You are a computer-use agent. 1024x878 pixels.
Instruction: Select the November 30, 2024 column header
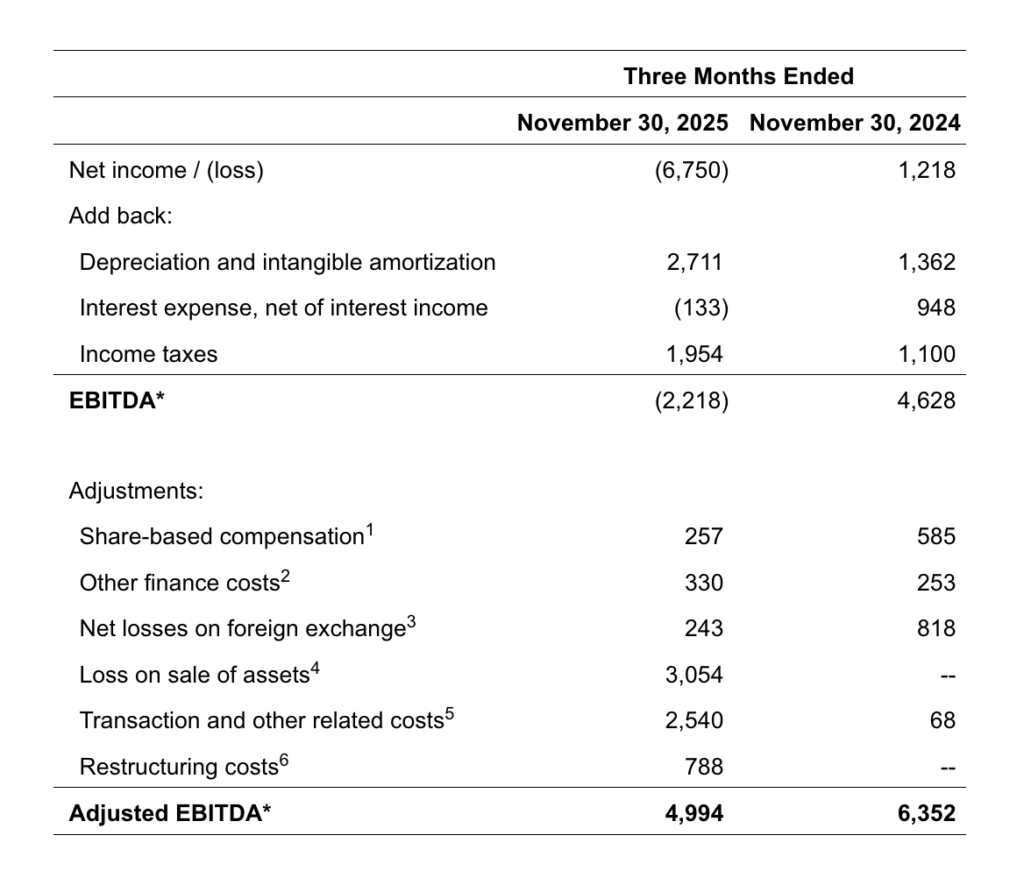point(854,123)
